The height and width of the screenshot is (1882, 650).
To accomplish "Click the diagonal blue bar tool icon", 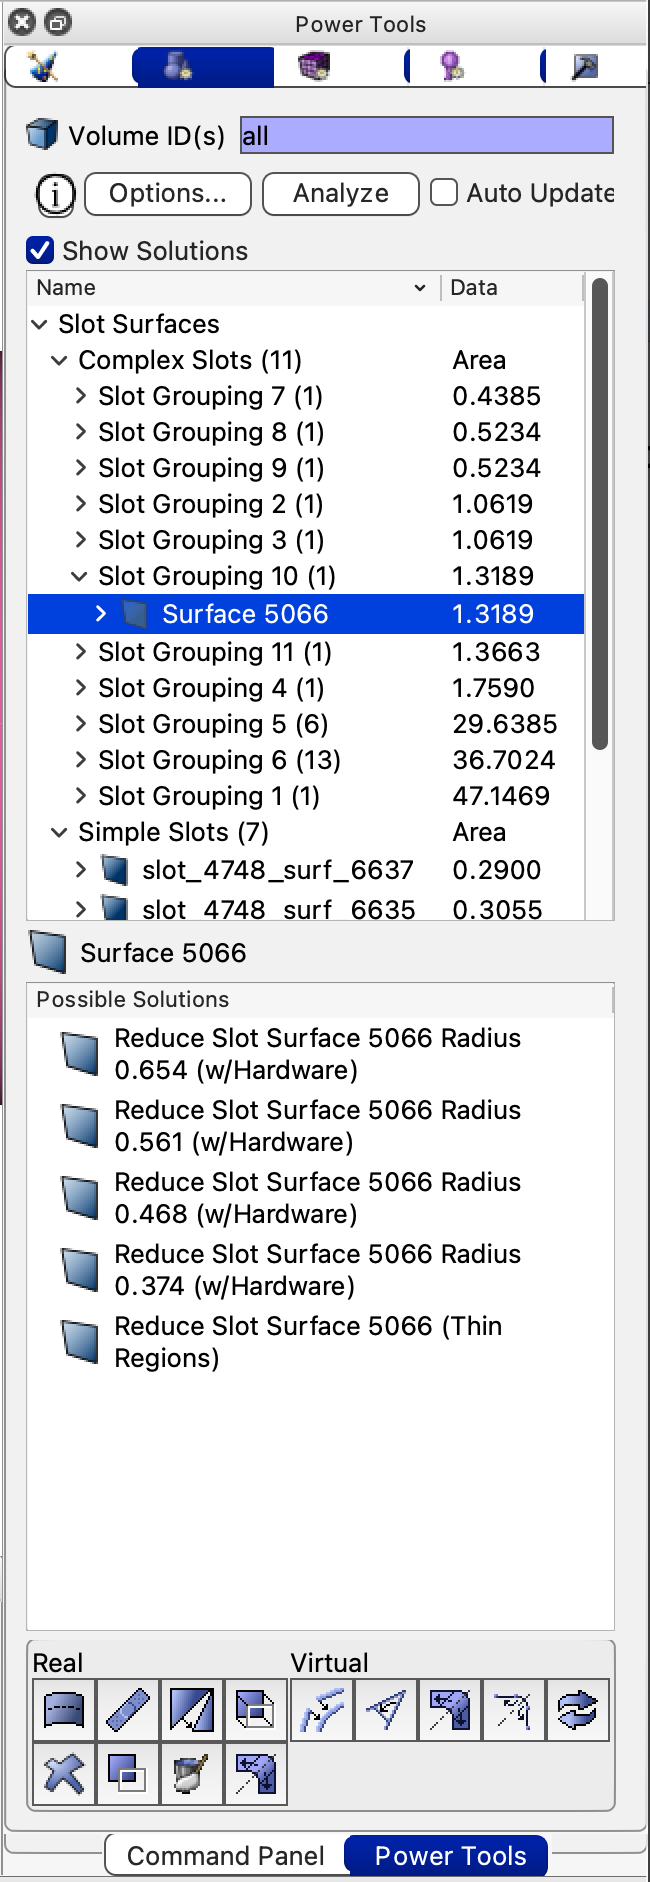I will pyautogui.click(x=127, y=1710).
